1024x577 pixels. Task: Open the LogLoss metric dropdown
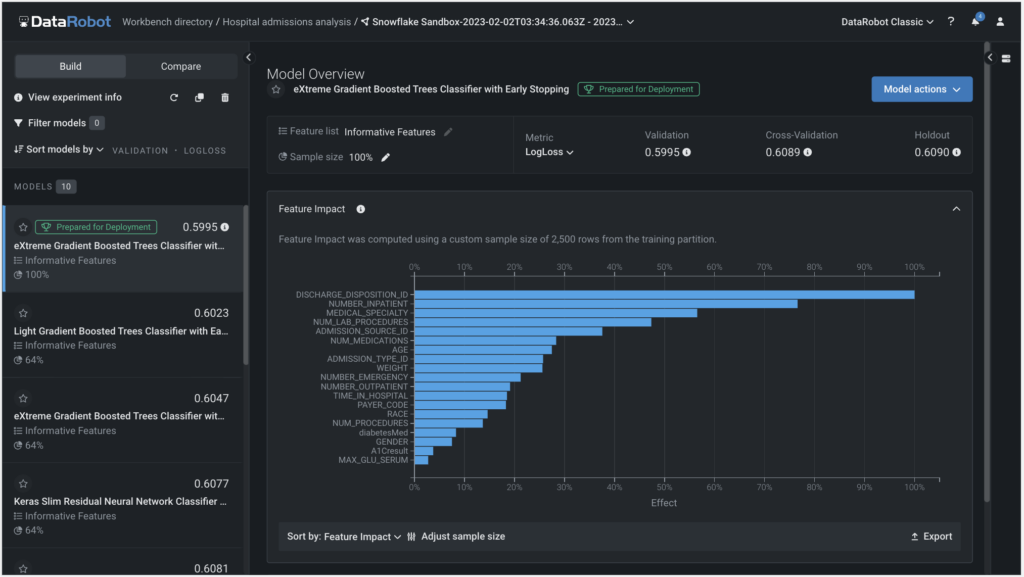point(549,152)
